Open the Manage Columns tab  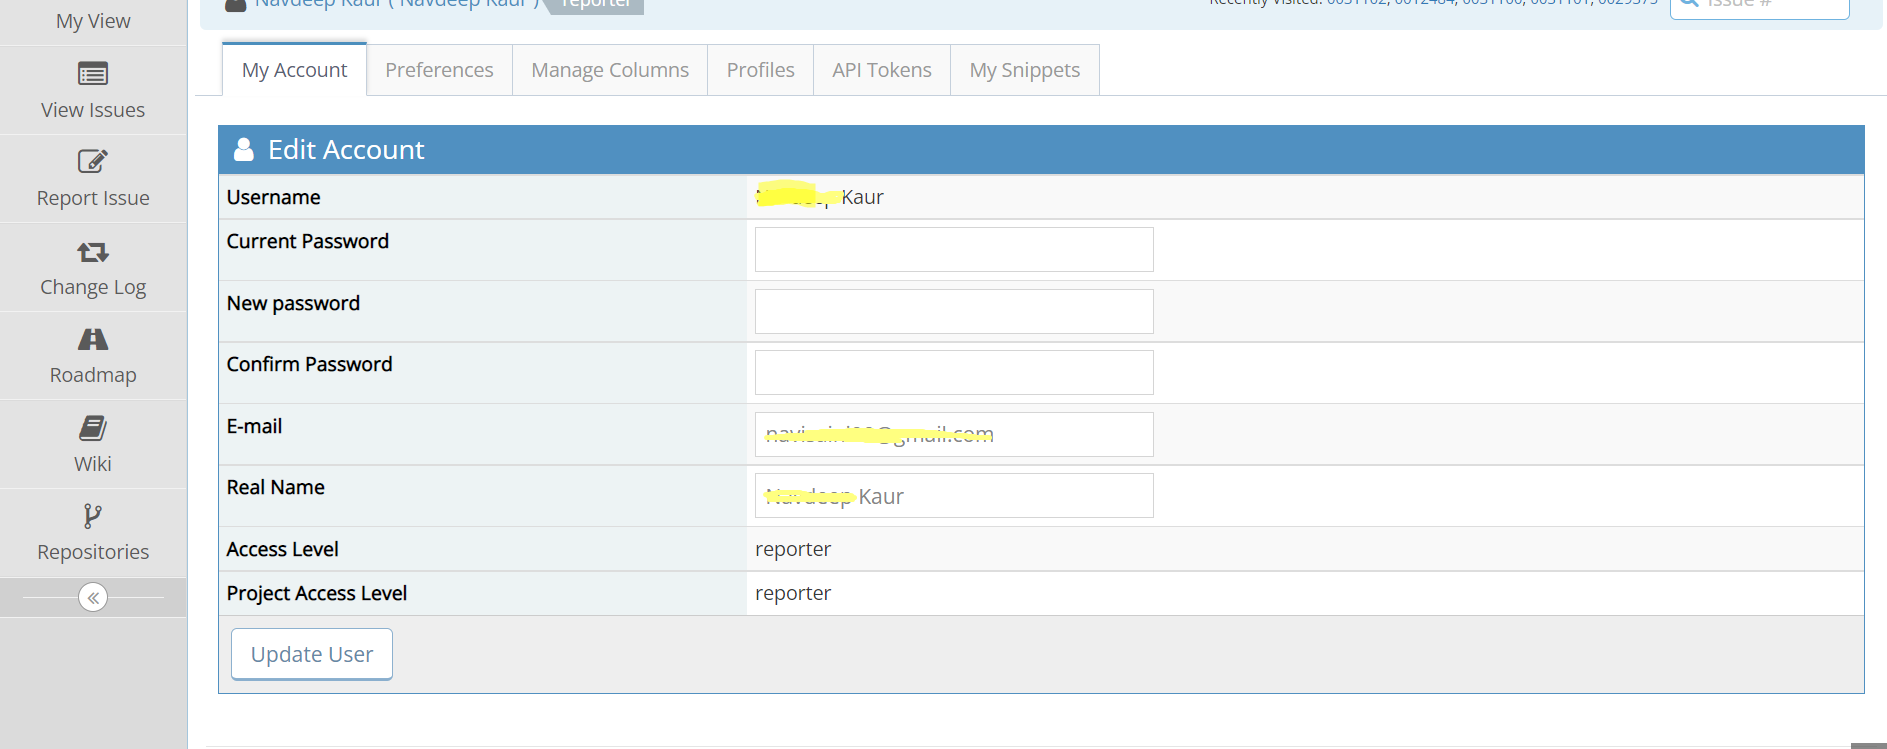(x=610, y=70)
